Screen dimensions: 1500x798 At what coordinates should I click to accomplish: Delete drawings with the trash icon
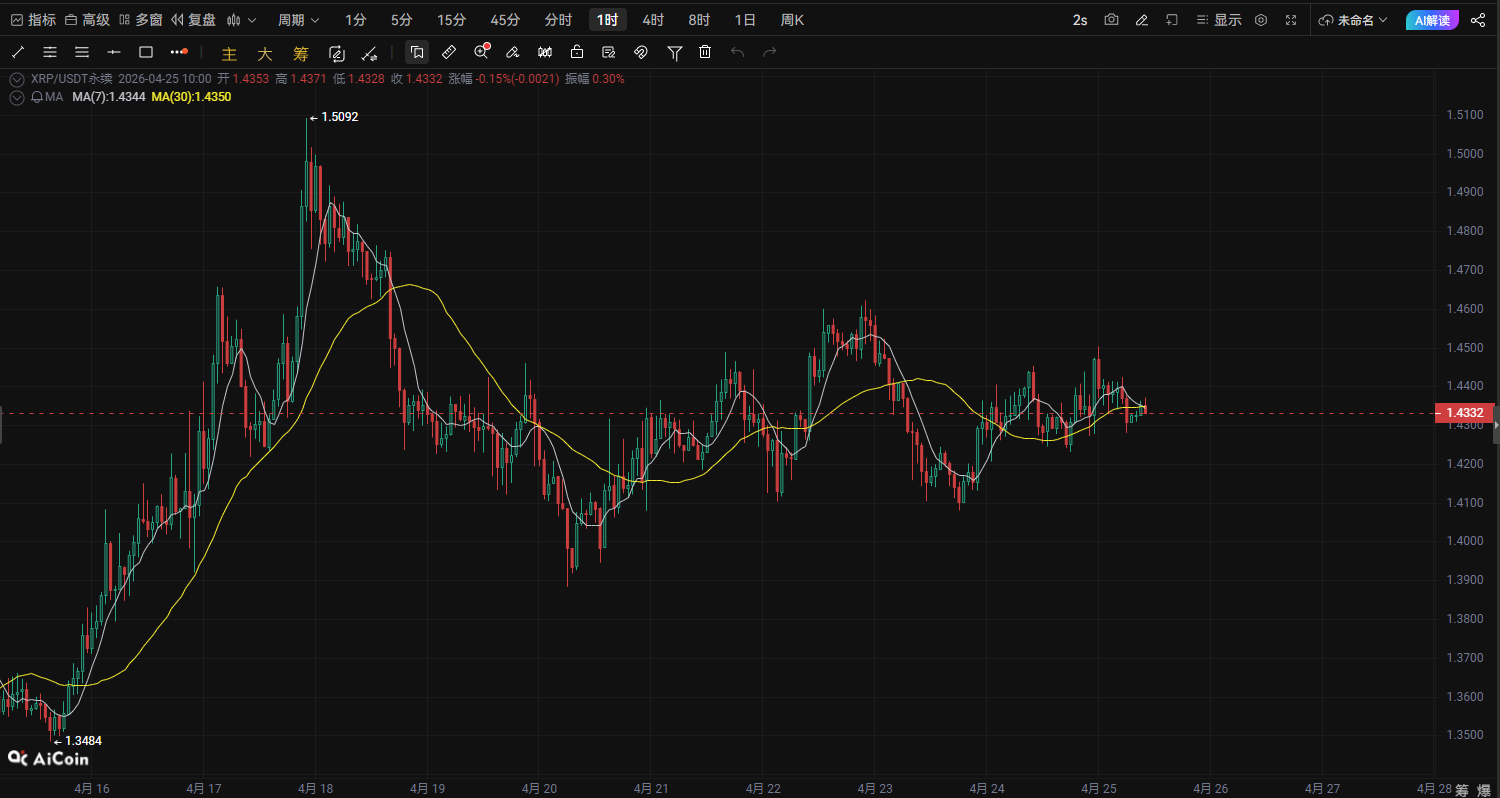705,52
